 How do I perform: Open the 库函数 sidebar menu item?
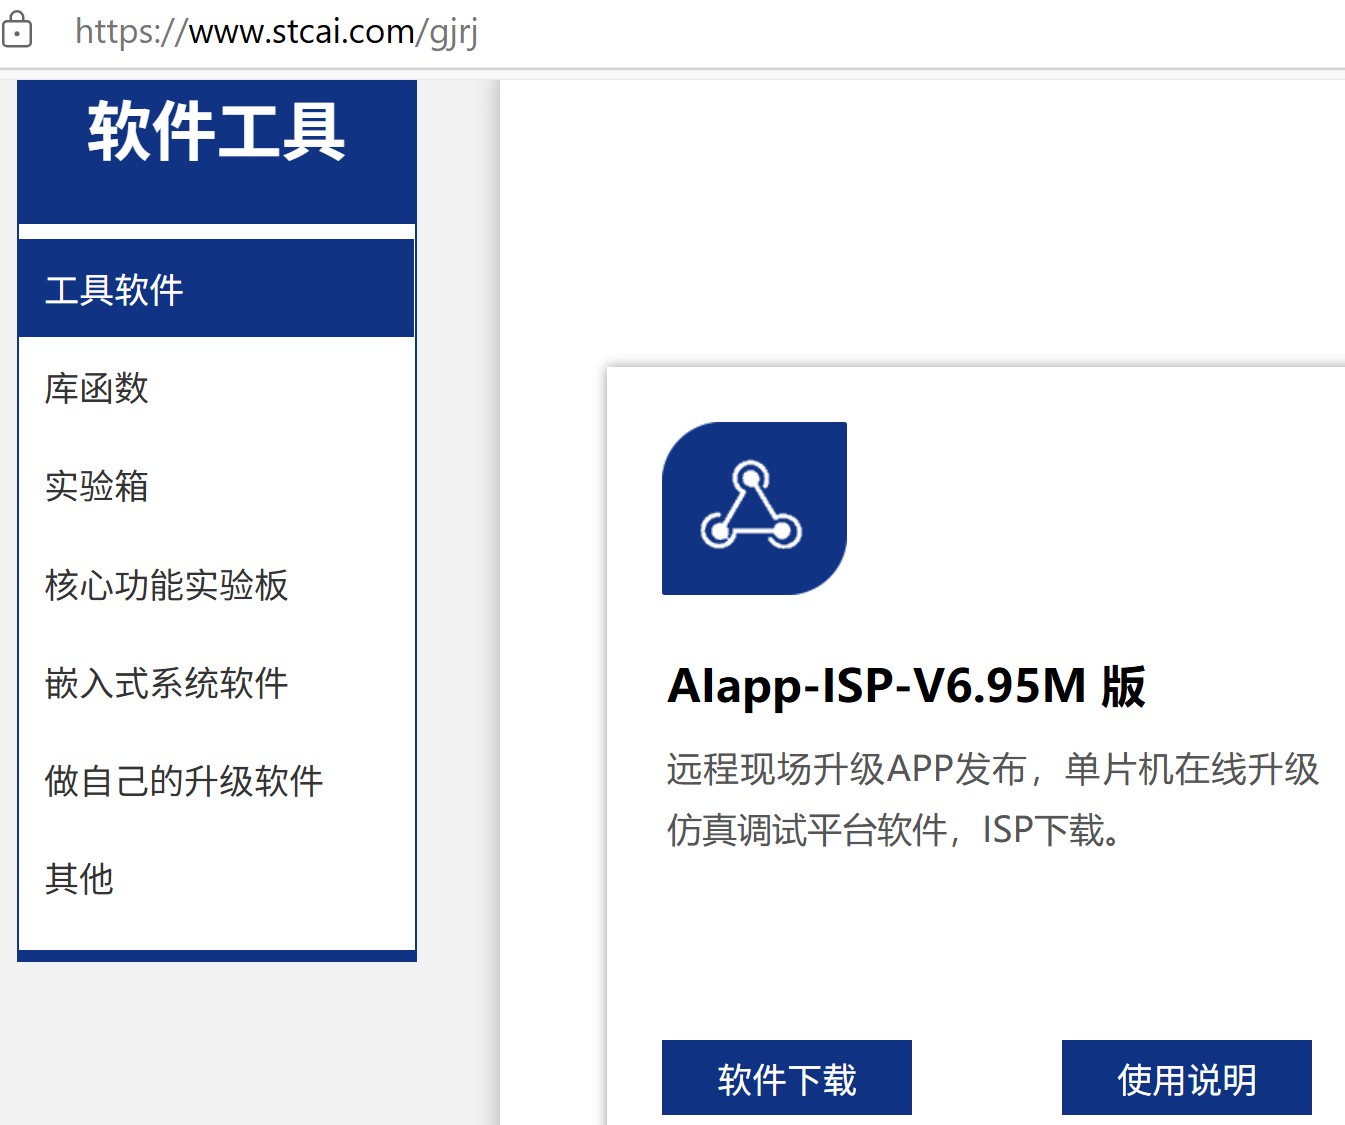pos(216,388)
